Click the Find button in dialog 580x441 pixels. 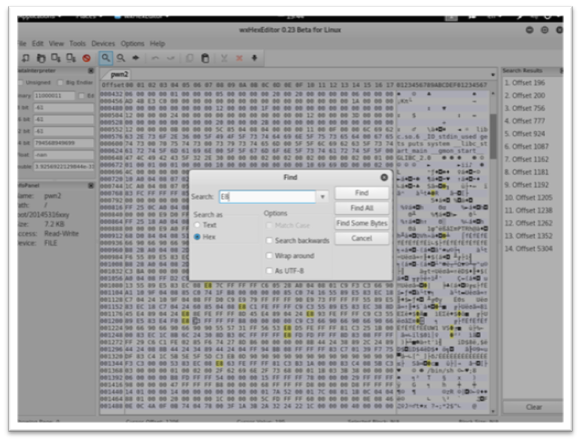(362, 193)
